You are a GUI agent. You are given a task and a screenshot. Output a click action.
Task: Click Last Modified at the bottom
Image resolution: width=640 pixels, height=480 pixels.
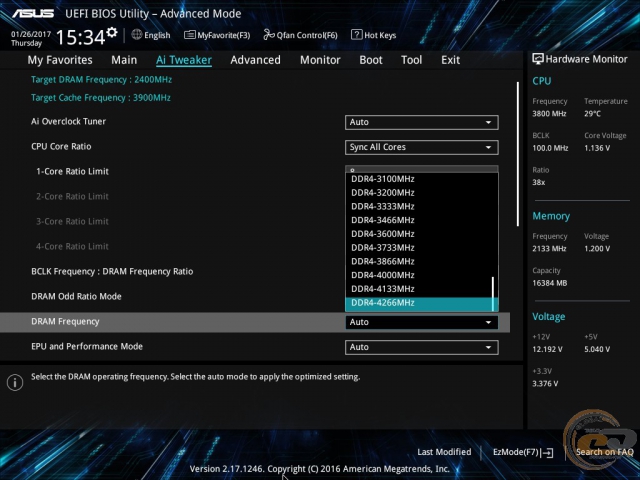tap(444, 452)
